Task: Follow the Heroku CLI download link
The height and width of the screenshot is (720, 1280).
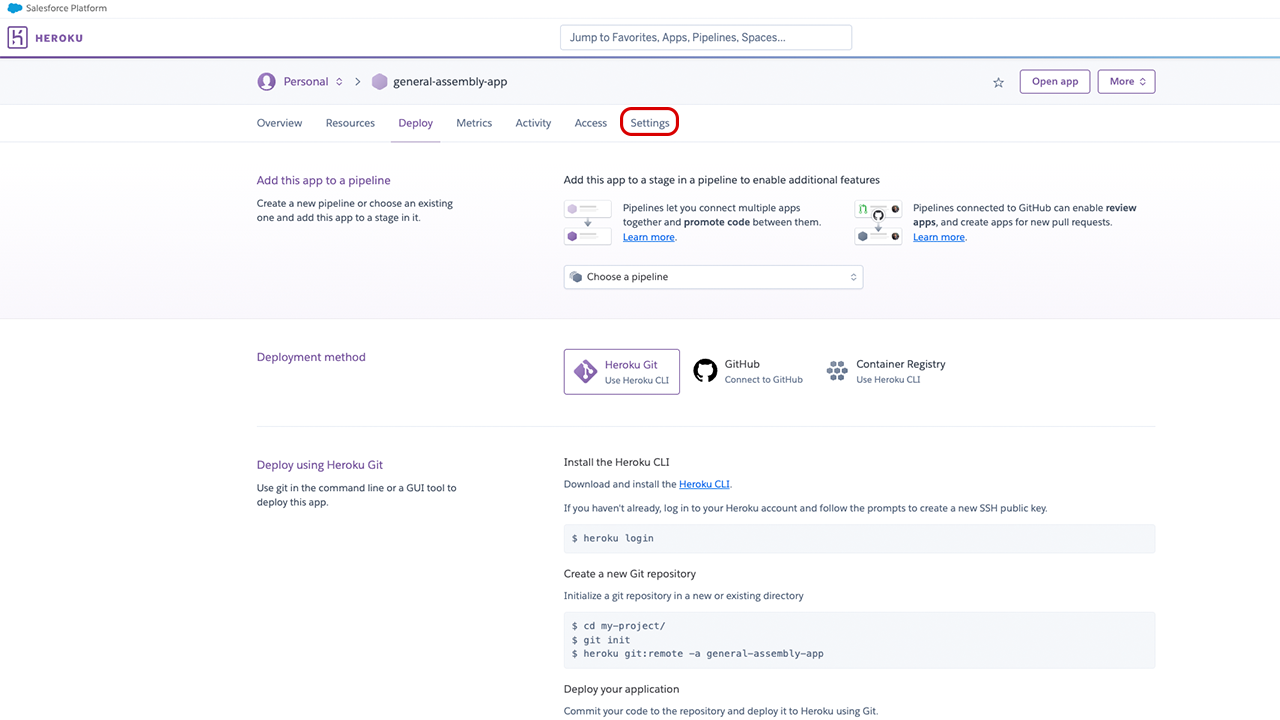Action: tap(704, 484)
